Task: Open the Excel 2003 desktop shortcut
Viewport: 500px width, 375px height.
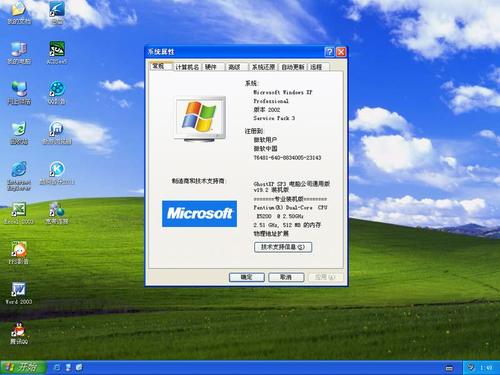Action: click(19, 213)
